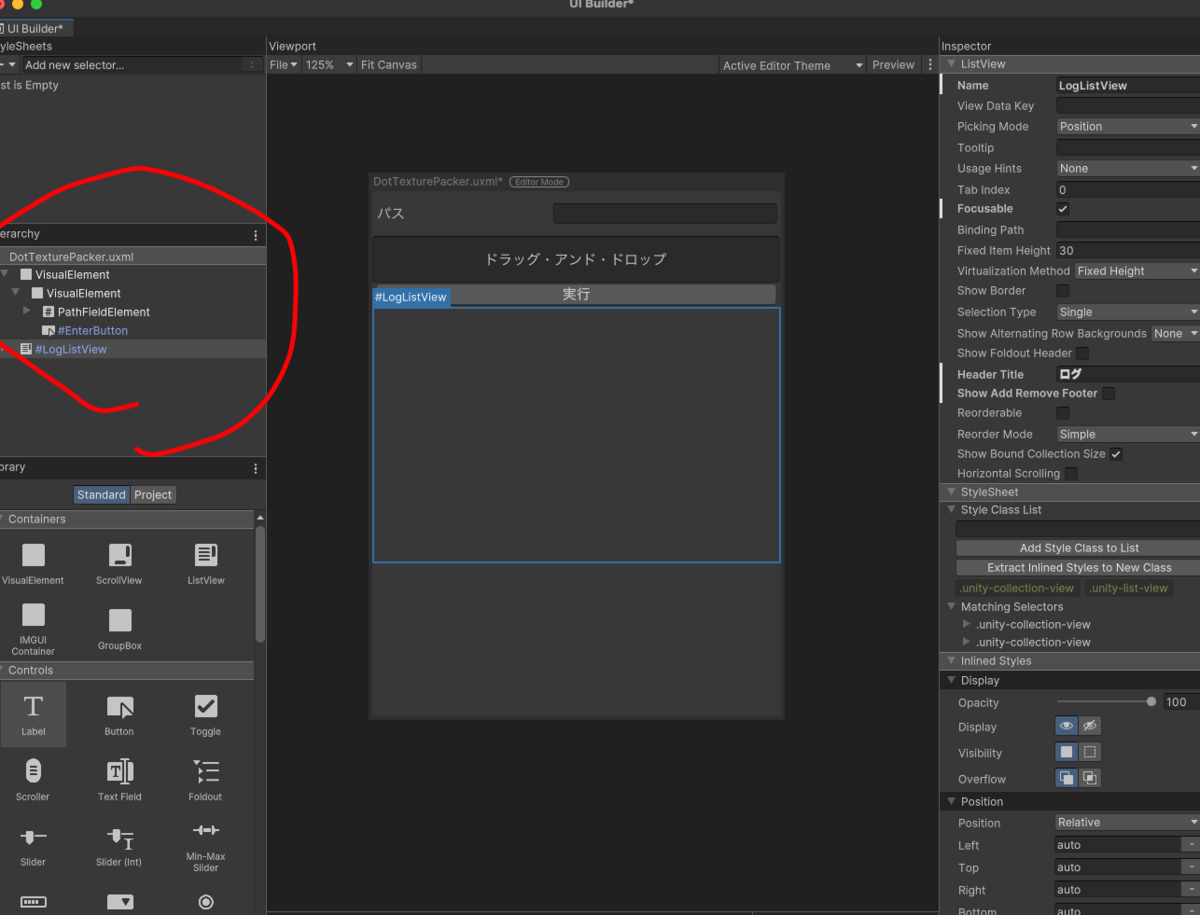Select the ScrollView library icon
The width and height of the screenshot is (1200, 915).
pyautogui.click(x=120, y=555)
